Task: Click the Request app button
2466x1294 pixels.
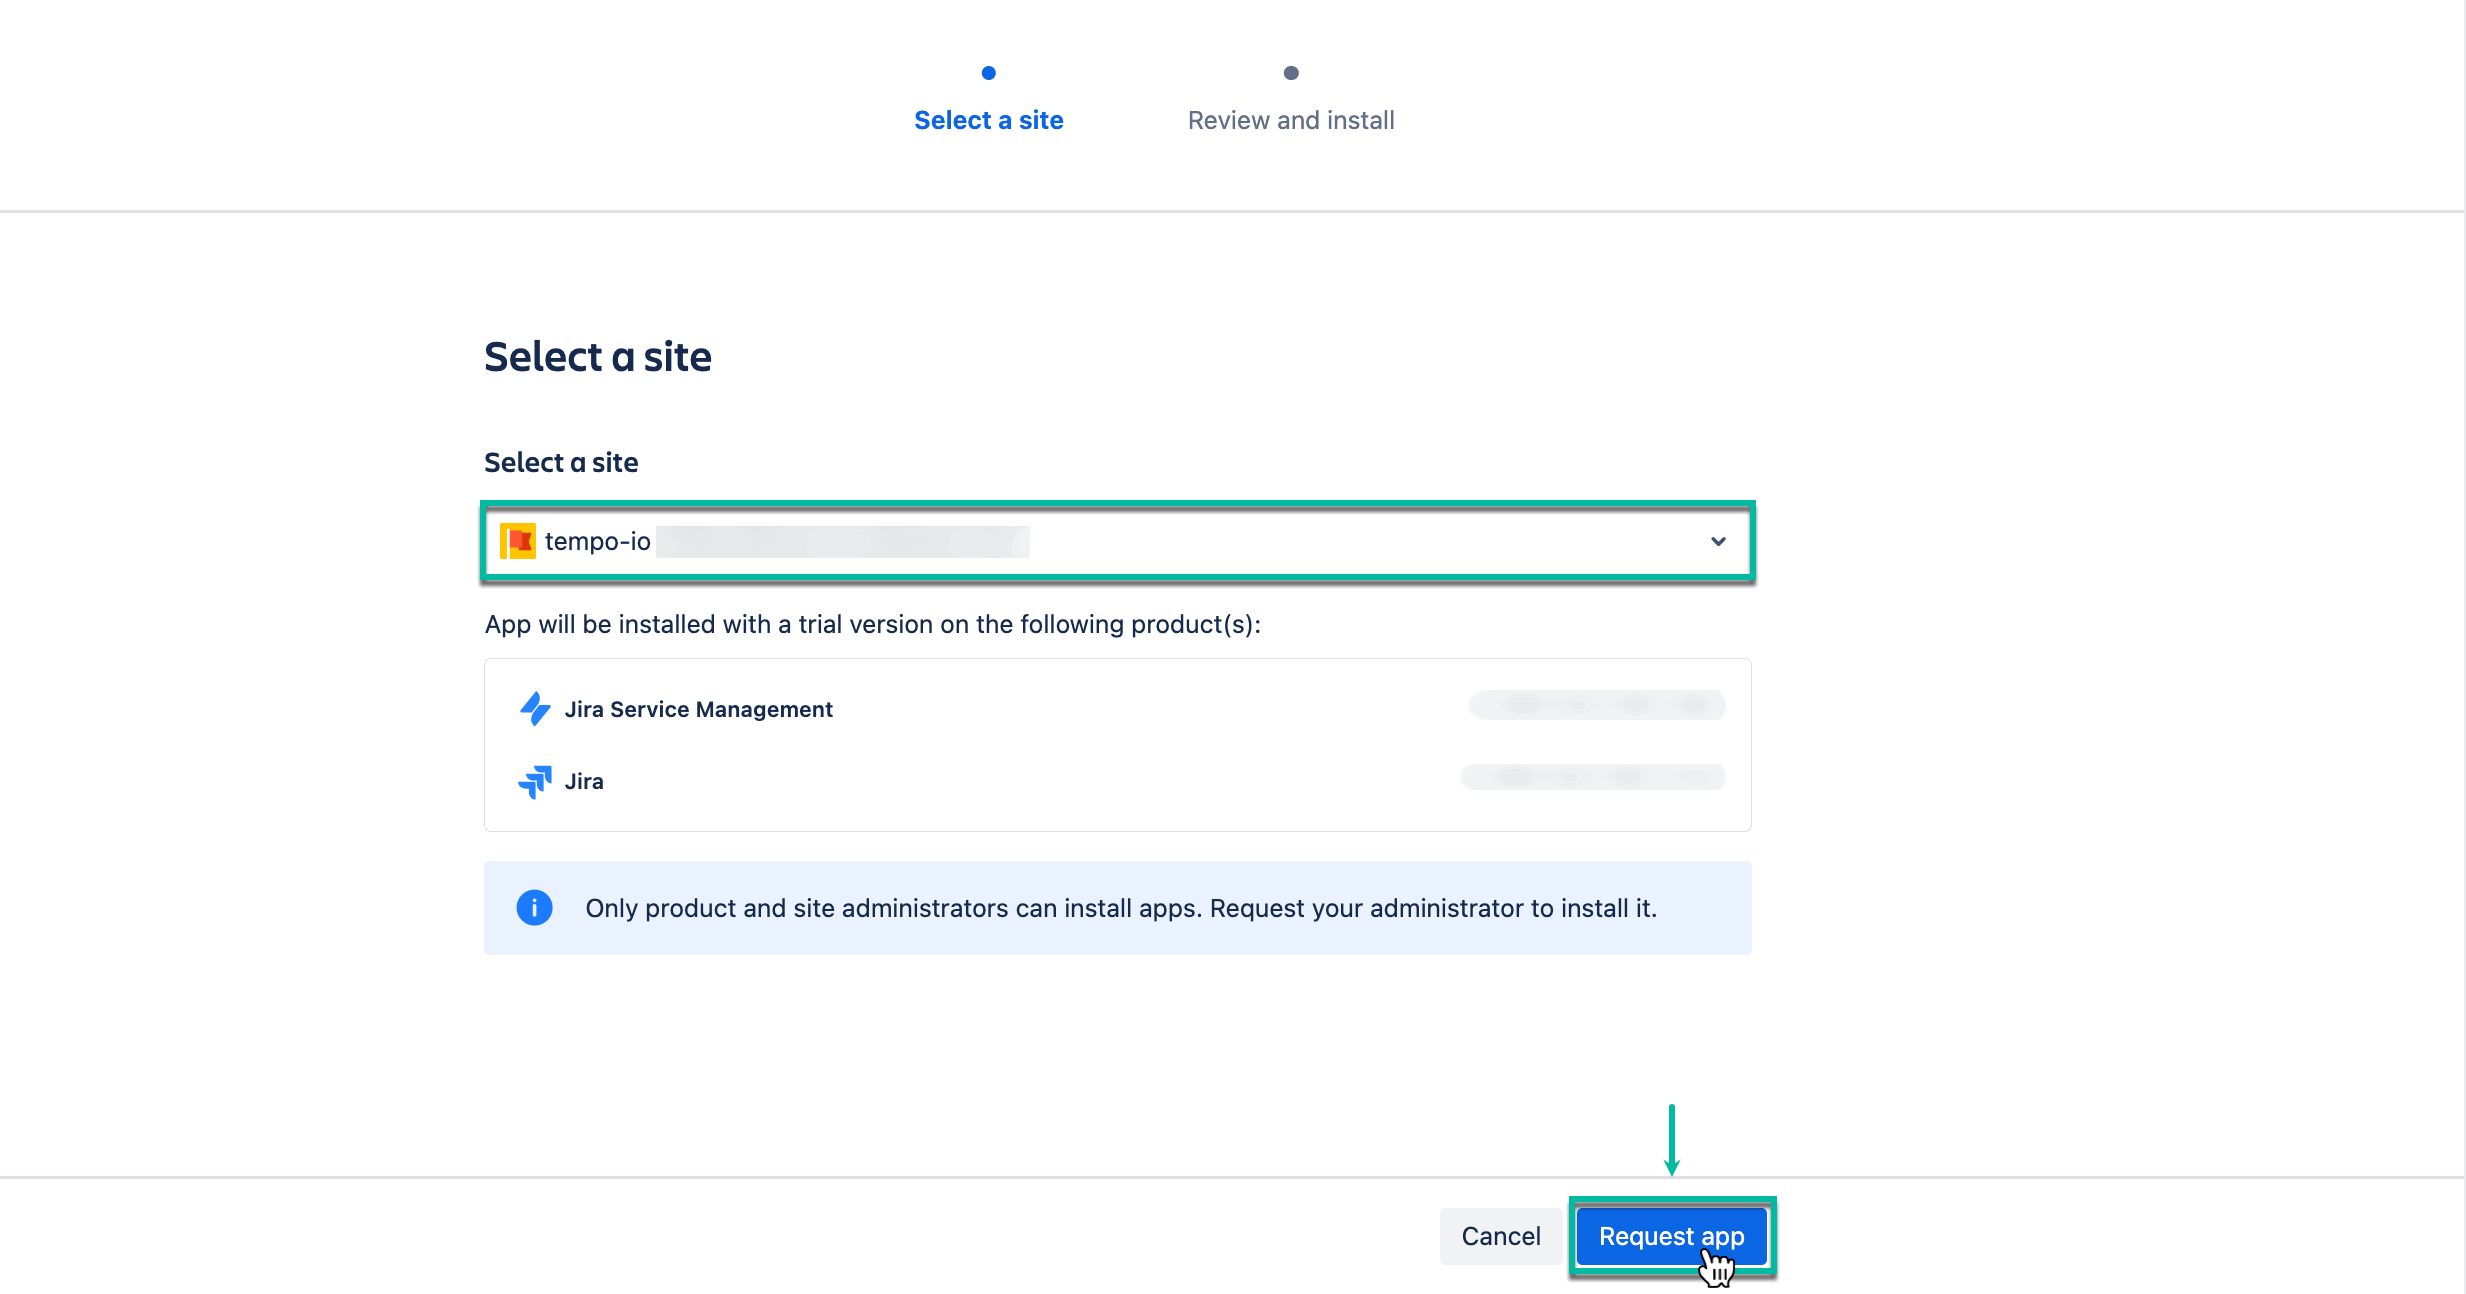Action: coord(1670,1236)
